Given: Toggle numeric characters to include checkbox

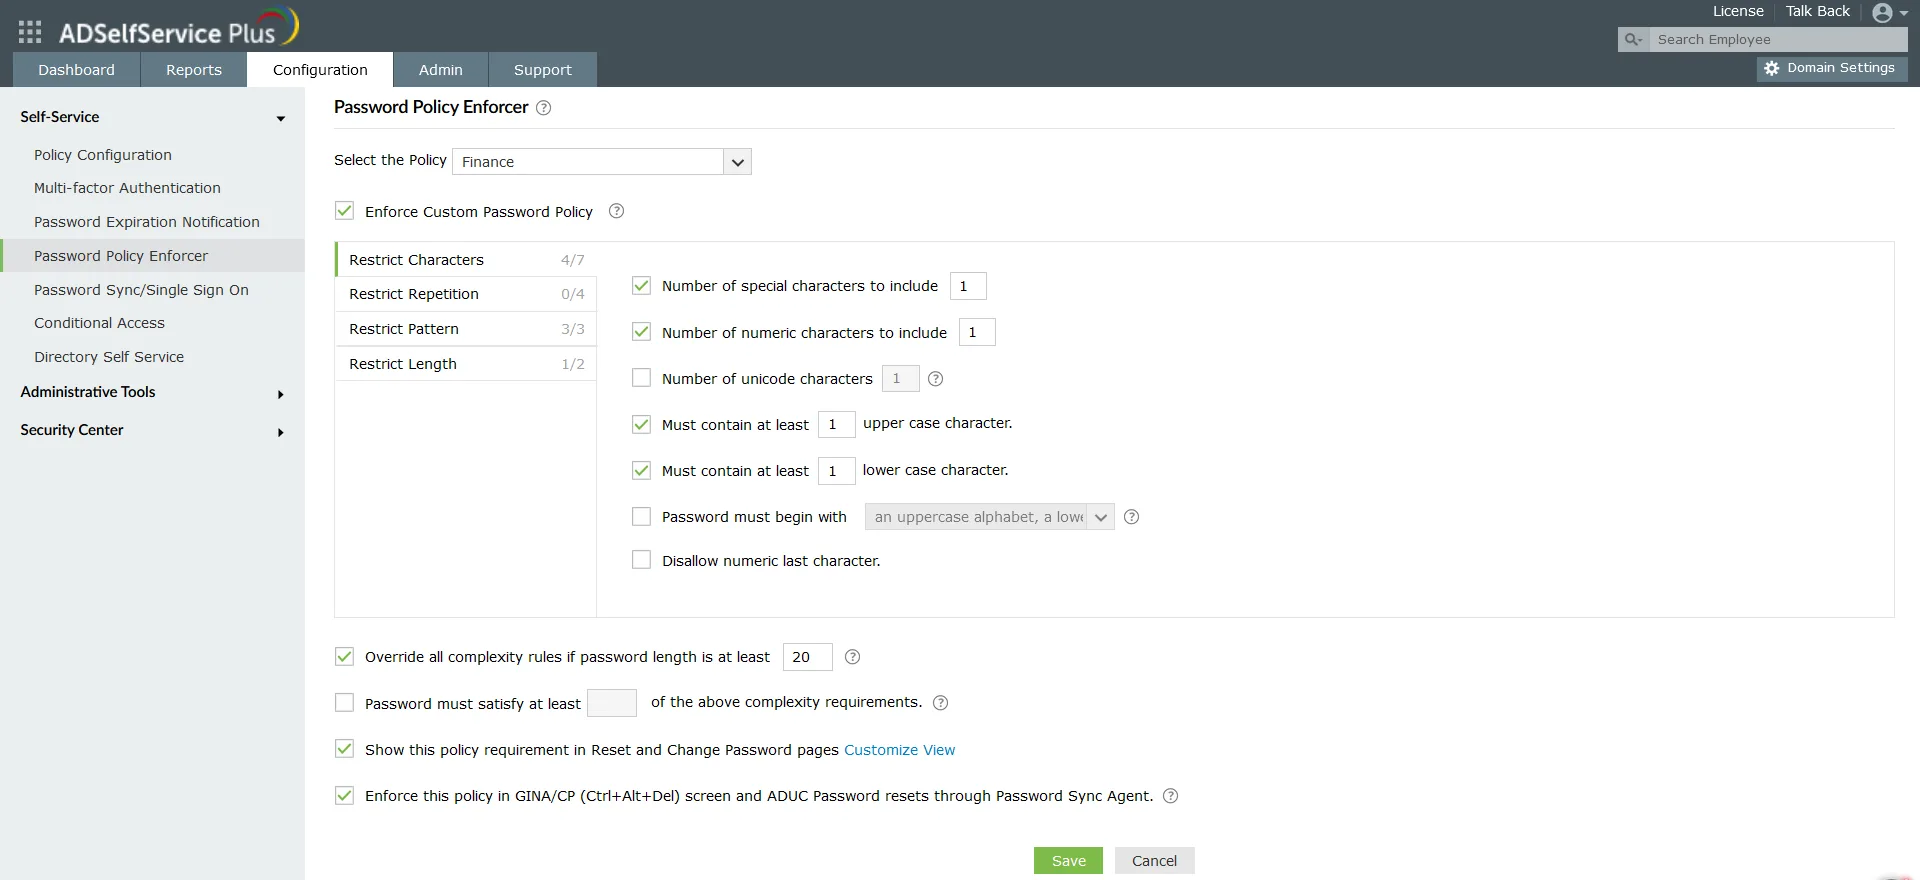Looking at the screenshot, I should 642,332.
